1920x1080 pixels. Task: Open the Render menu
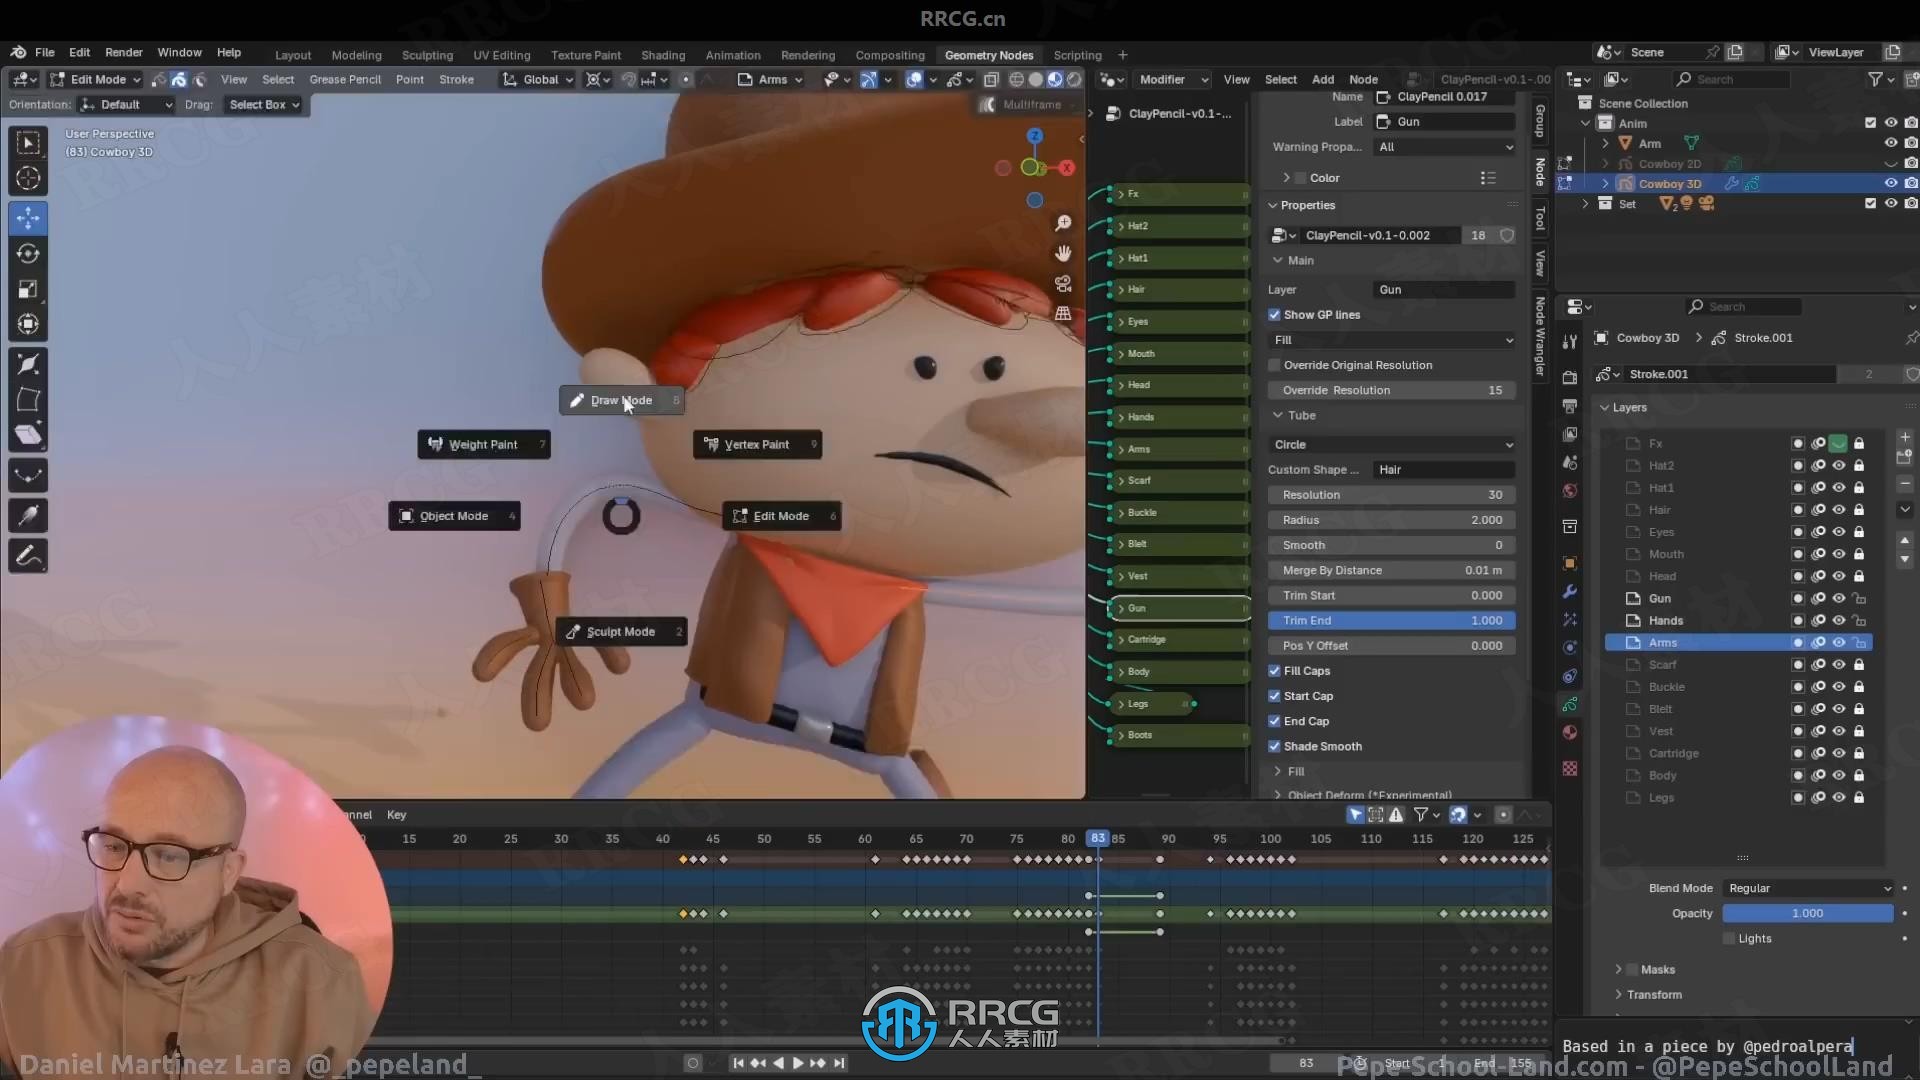pos(124,52)
